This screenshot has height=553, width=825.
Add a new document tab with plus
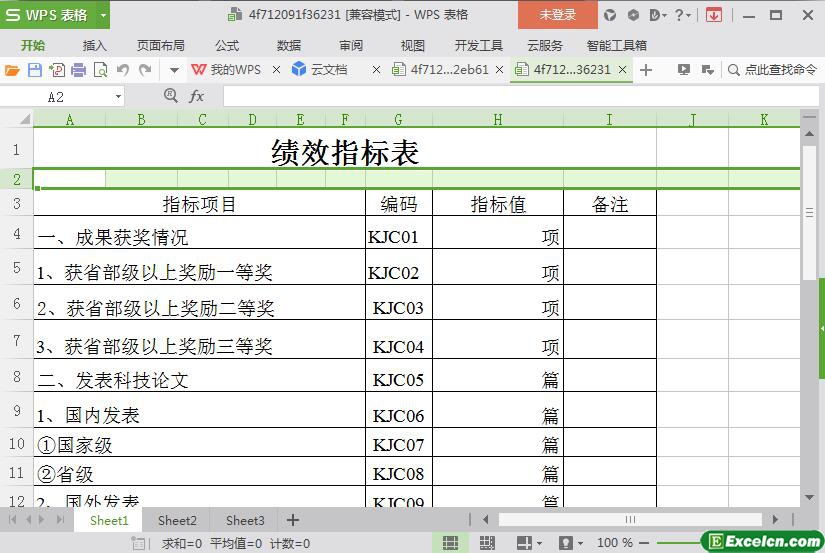646,69
